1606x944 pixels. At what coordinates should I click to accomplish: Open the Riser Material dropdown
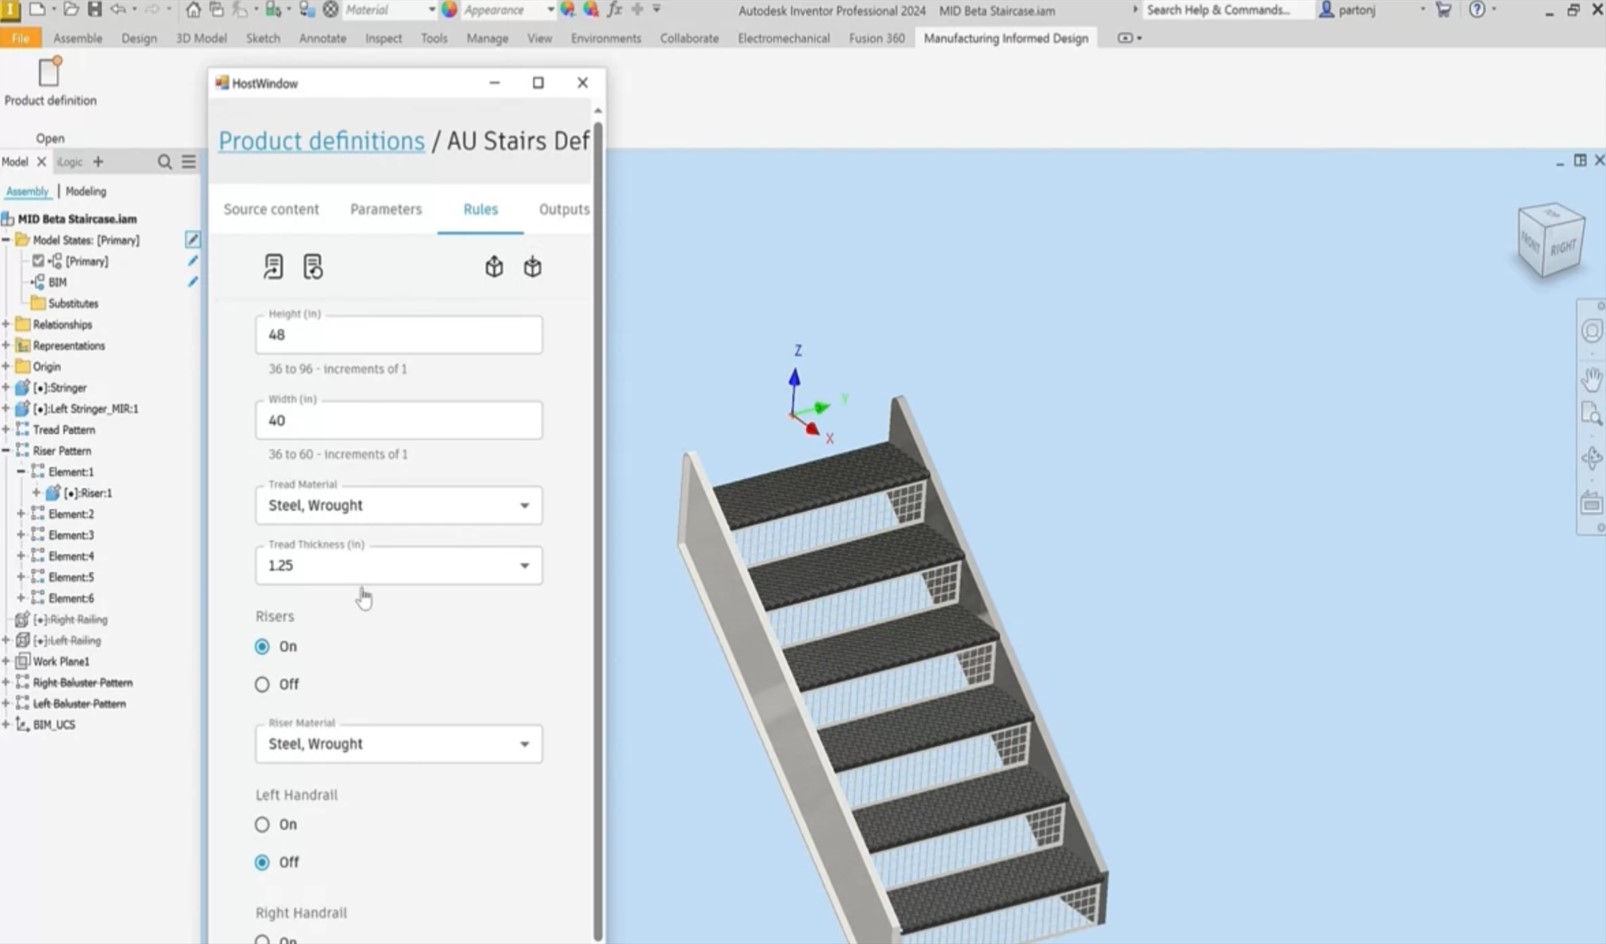click(x=399, y=744)
